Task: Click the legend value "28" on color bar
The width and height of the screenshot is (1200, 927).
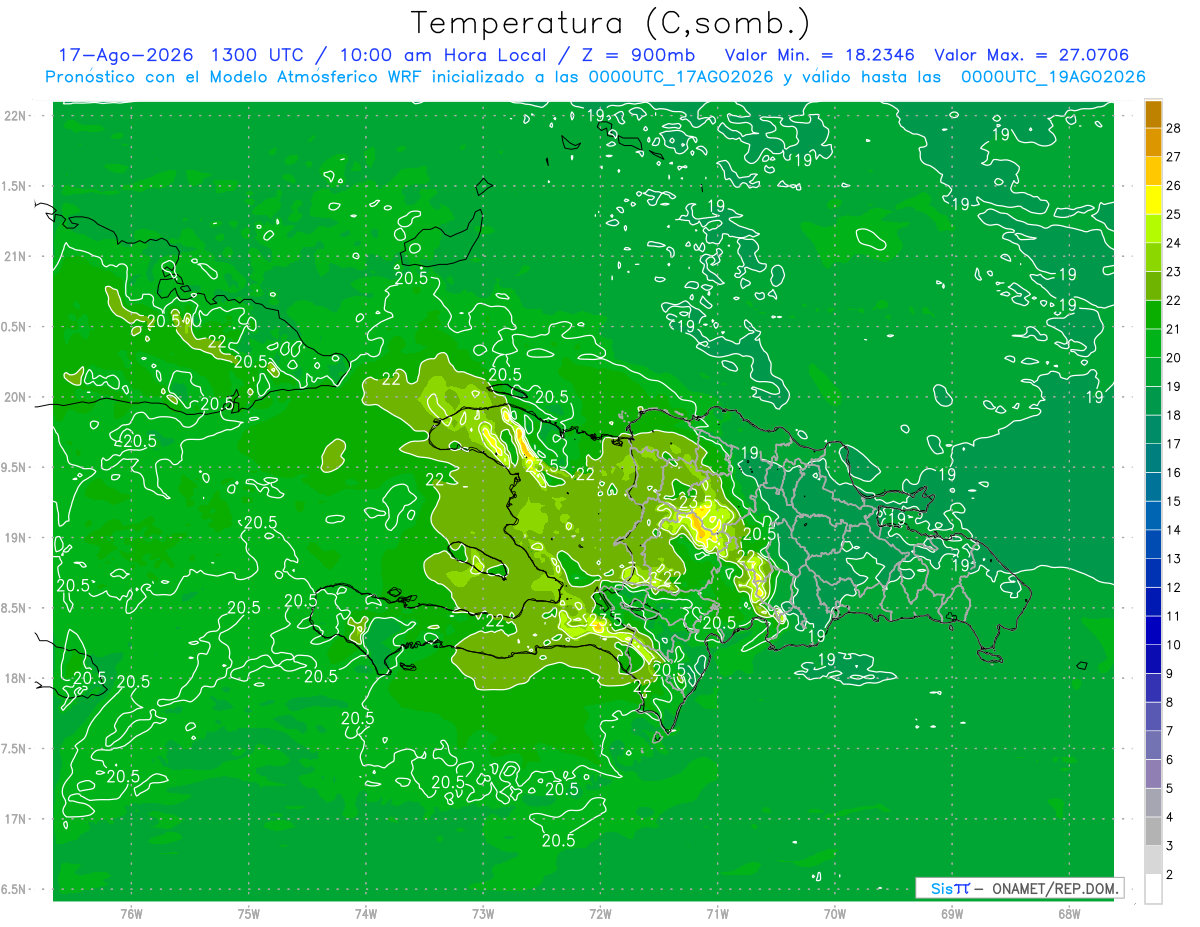Action: 1174,128
